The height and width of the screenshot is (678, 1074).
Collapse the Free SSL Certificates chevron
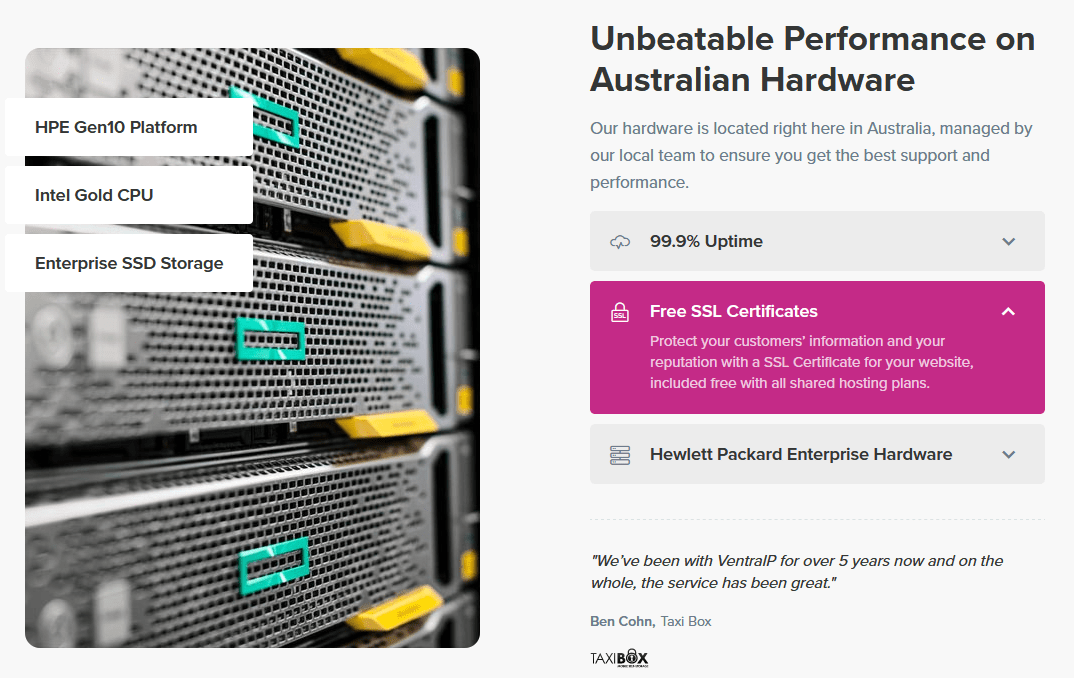coord(1008,312)
